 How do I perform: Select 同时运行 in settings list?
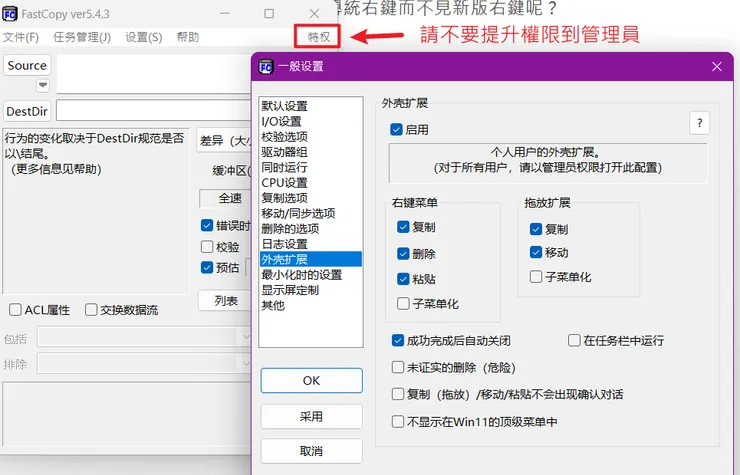[311, 167]
